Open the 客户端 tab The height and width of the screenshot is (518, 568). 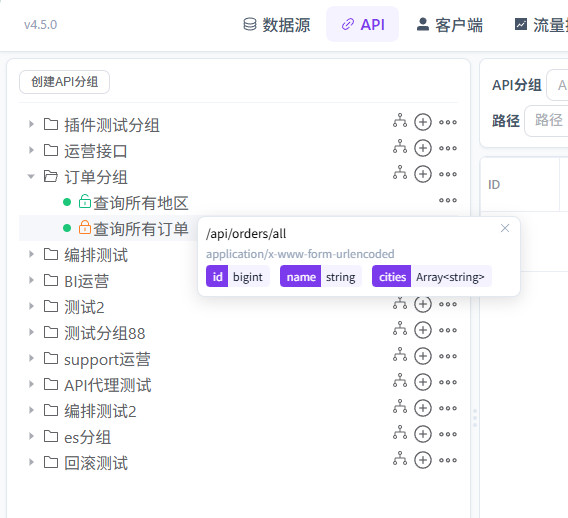coord(449,25)
